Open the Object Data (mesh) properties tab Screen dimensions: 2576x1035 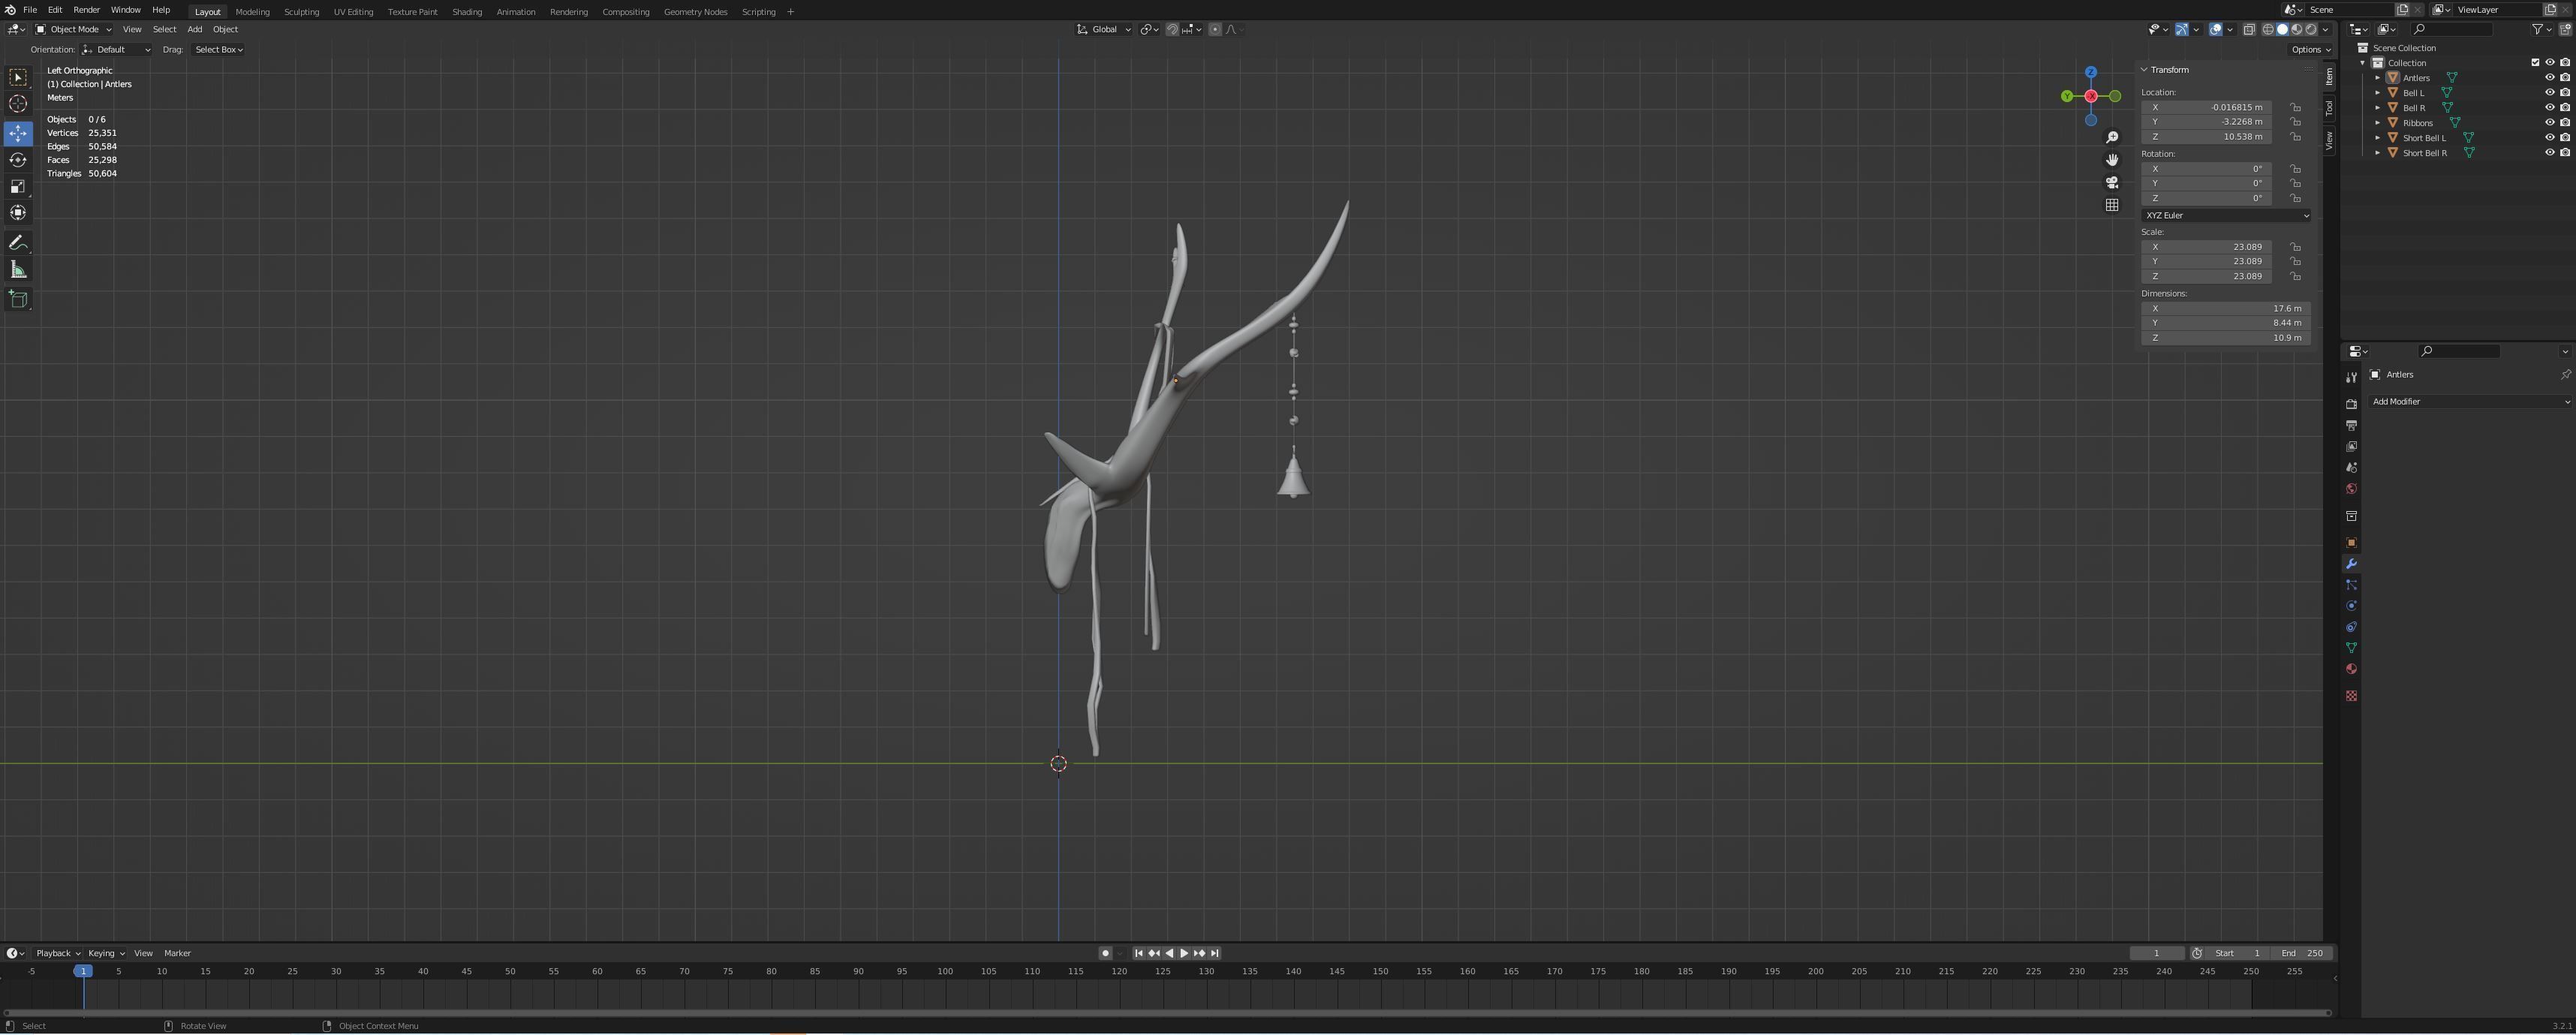(2351, 648)
